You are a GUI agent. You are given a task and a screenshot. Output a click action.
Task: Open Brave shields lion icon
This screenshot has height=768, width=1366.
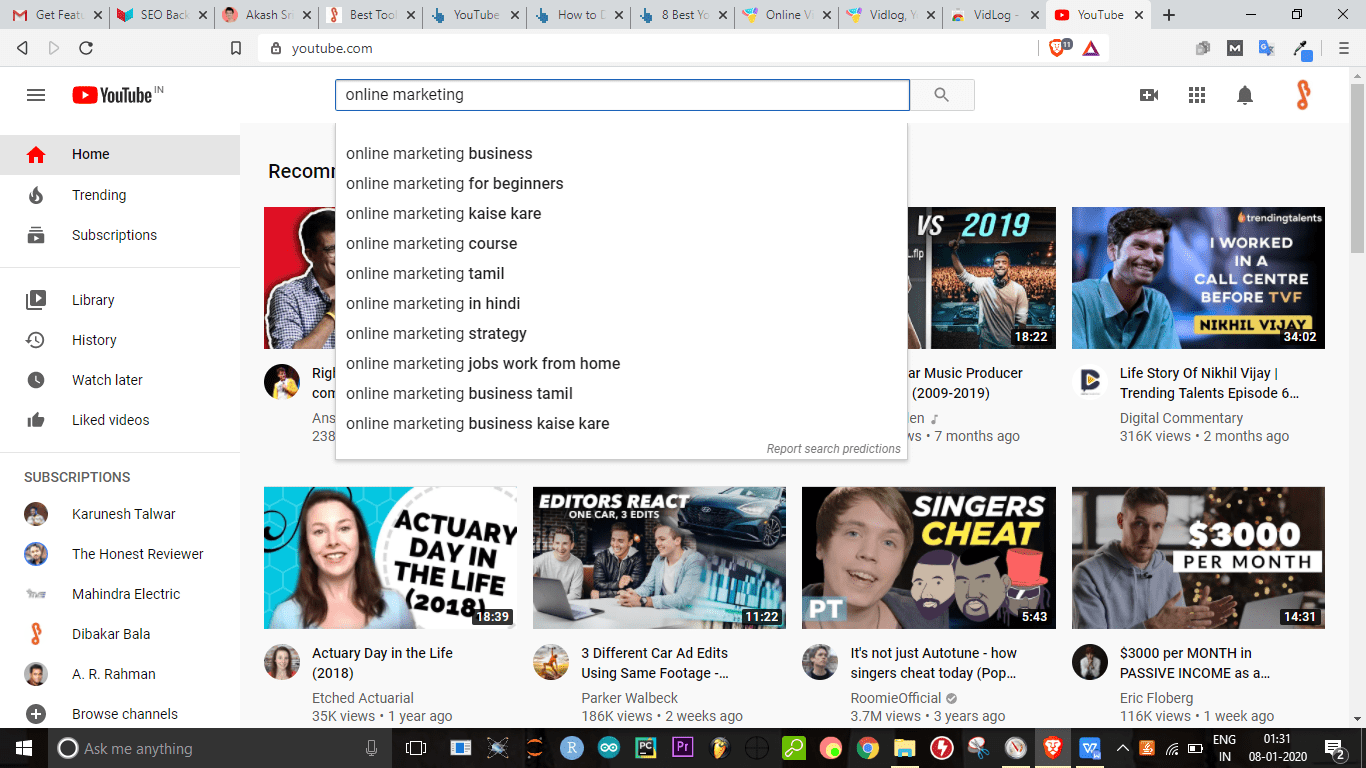coord(1058,47)
